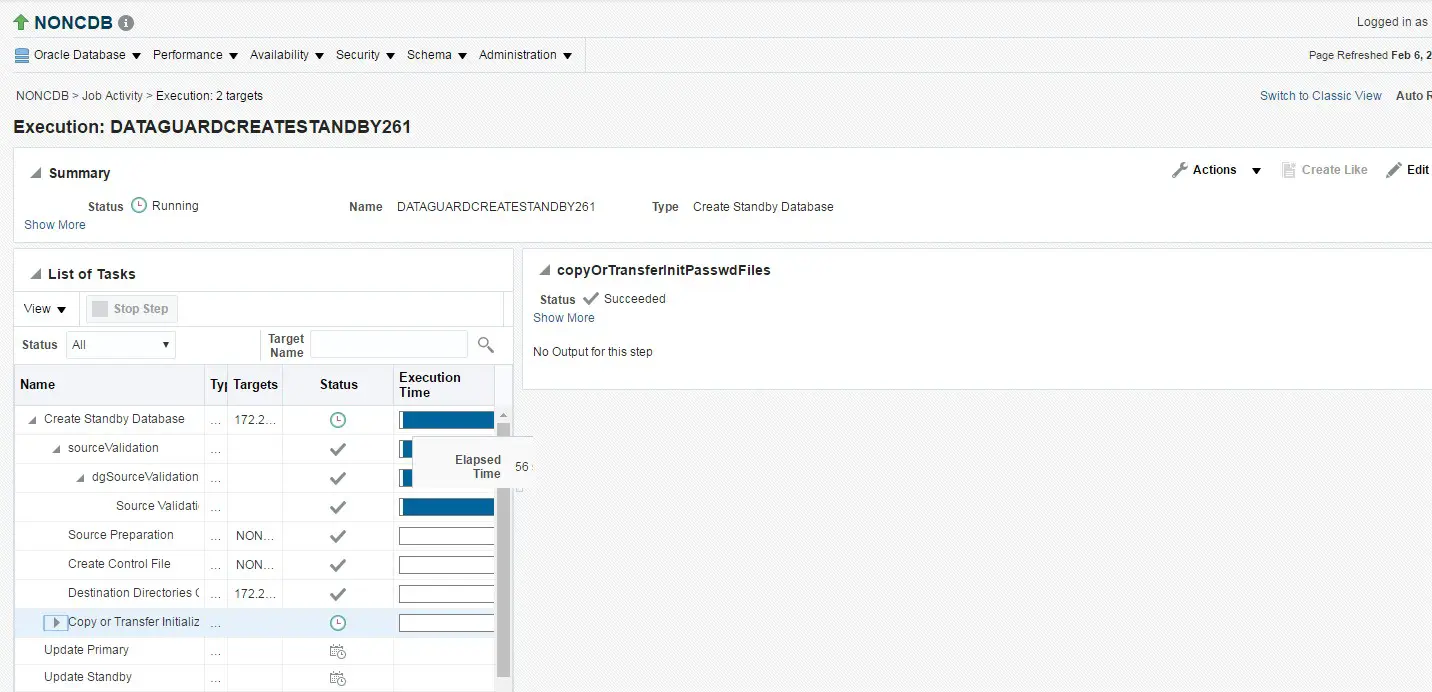Click the checkmark status of the Source Validation leaf row
The image size is (1432, 692).
pos(338,507)
